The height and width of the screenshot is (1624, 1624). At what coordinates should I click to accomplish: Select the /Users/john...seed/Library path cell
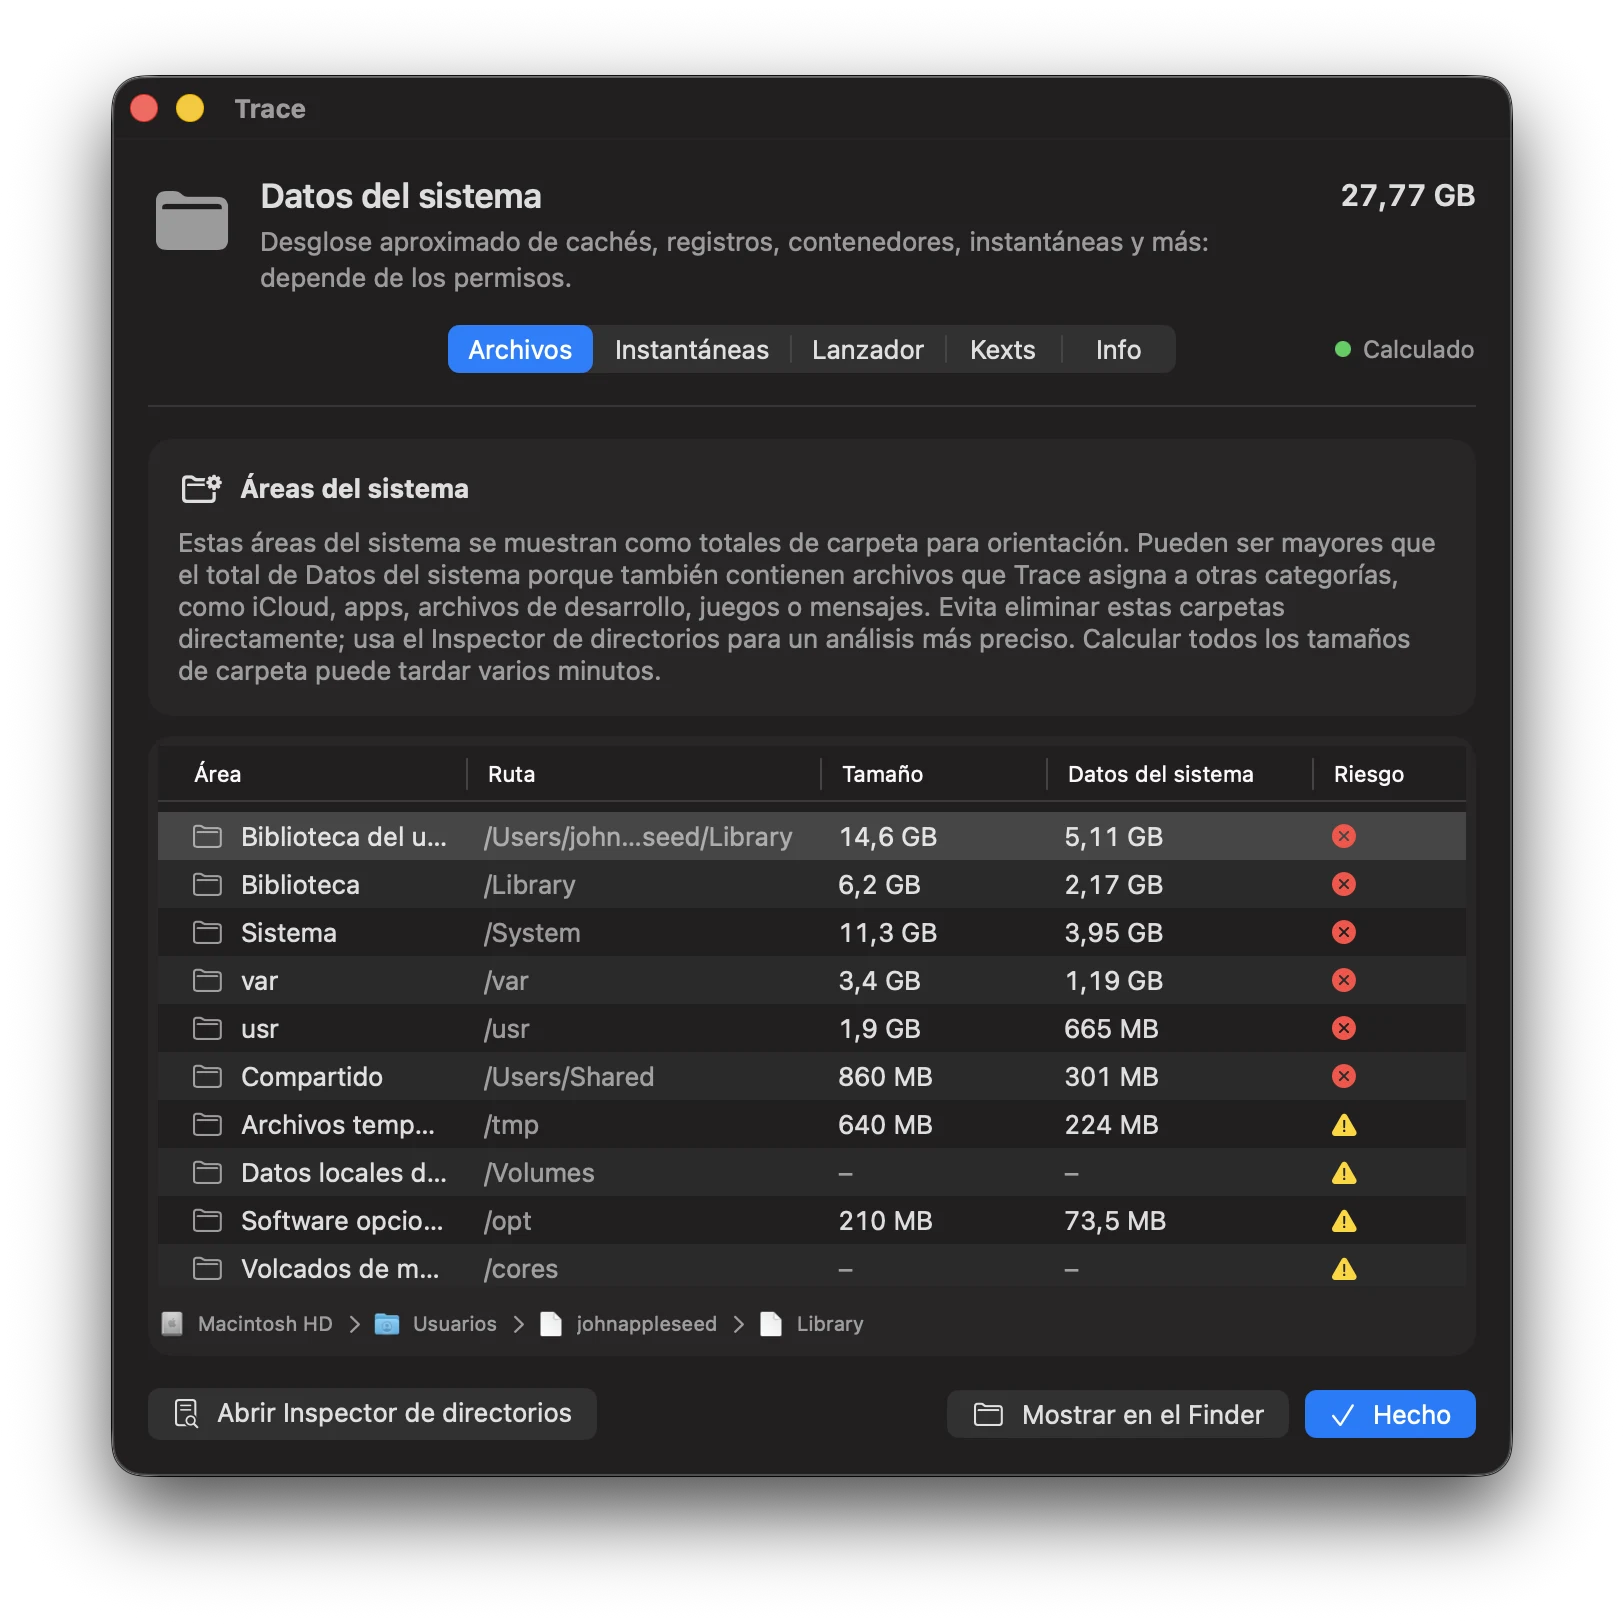pos(638,837)
